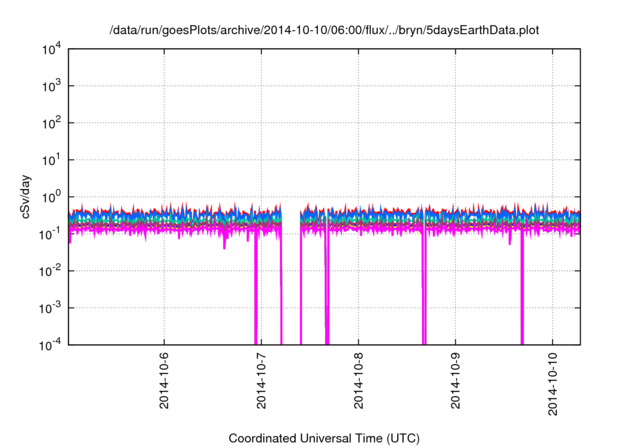Viewport: 640px width, 448px height.
Task: Click the 10^3 y-axis tick label
Action: click(51, 86)
